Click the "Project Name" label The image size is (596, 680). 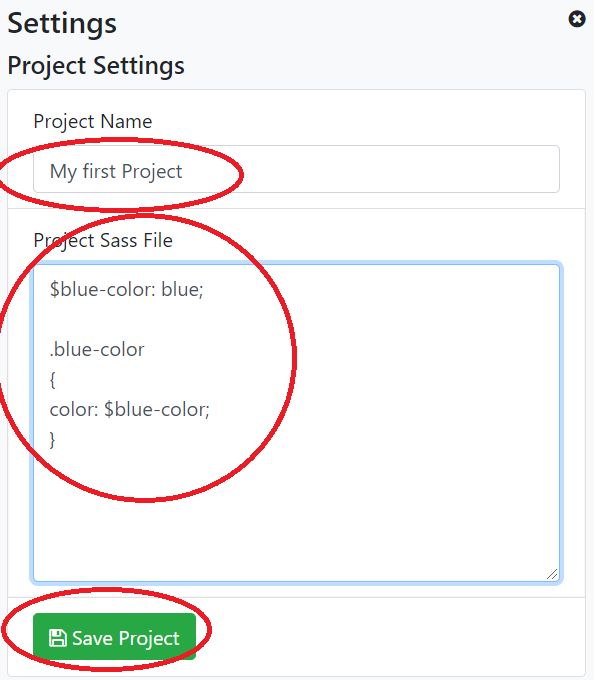(93, 121)
